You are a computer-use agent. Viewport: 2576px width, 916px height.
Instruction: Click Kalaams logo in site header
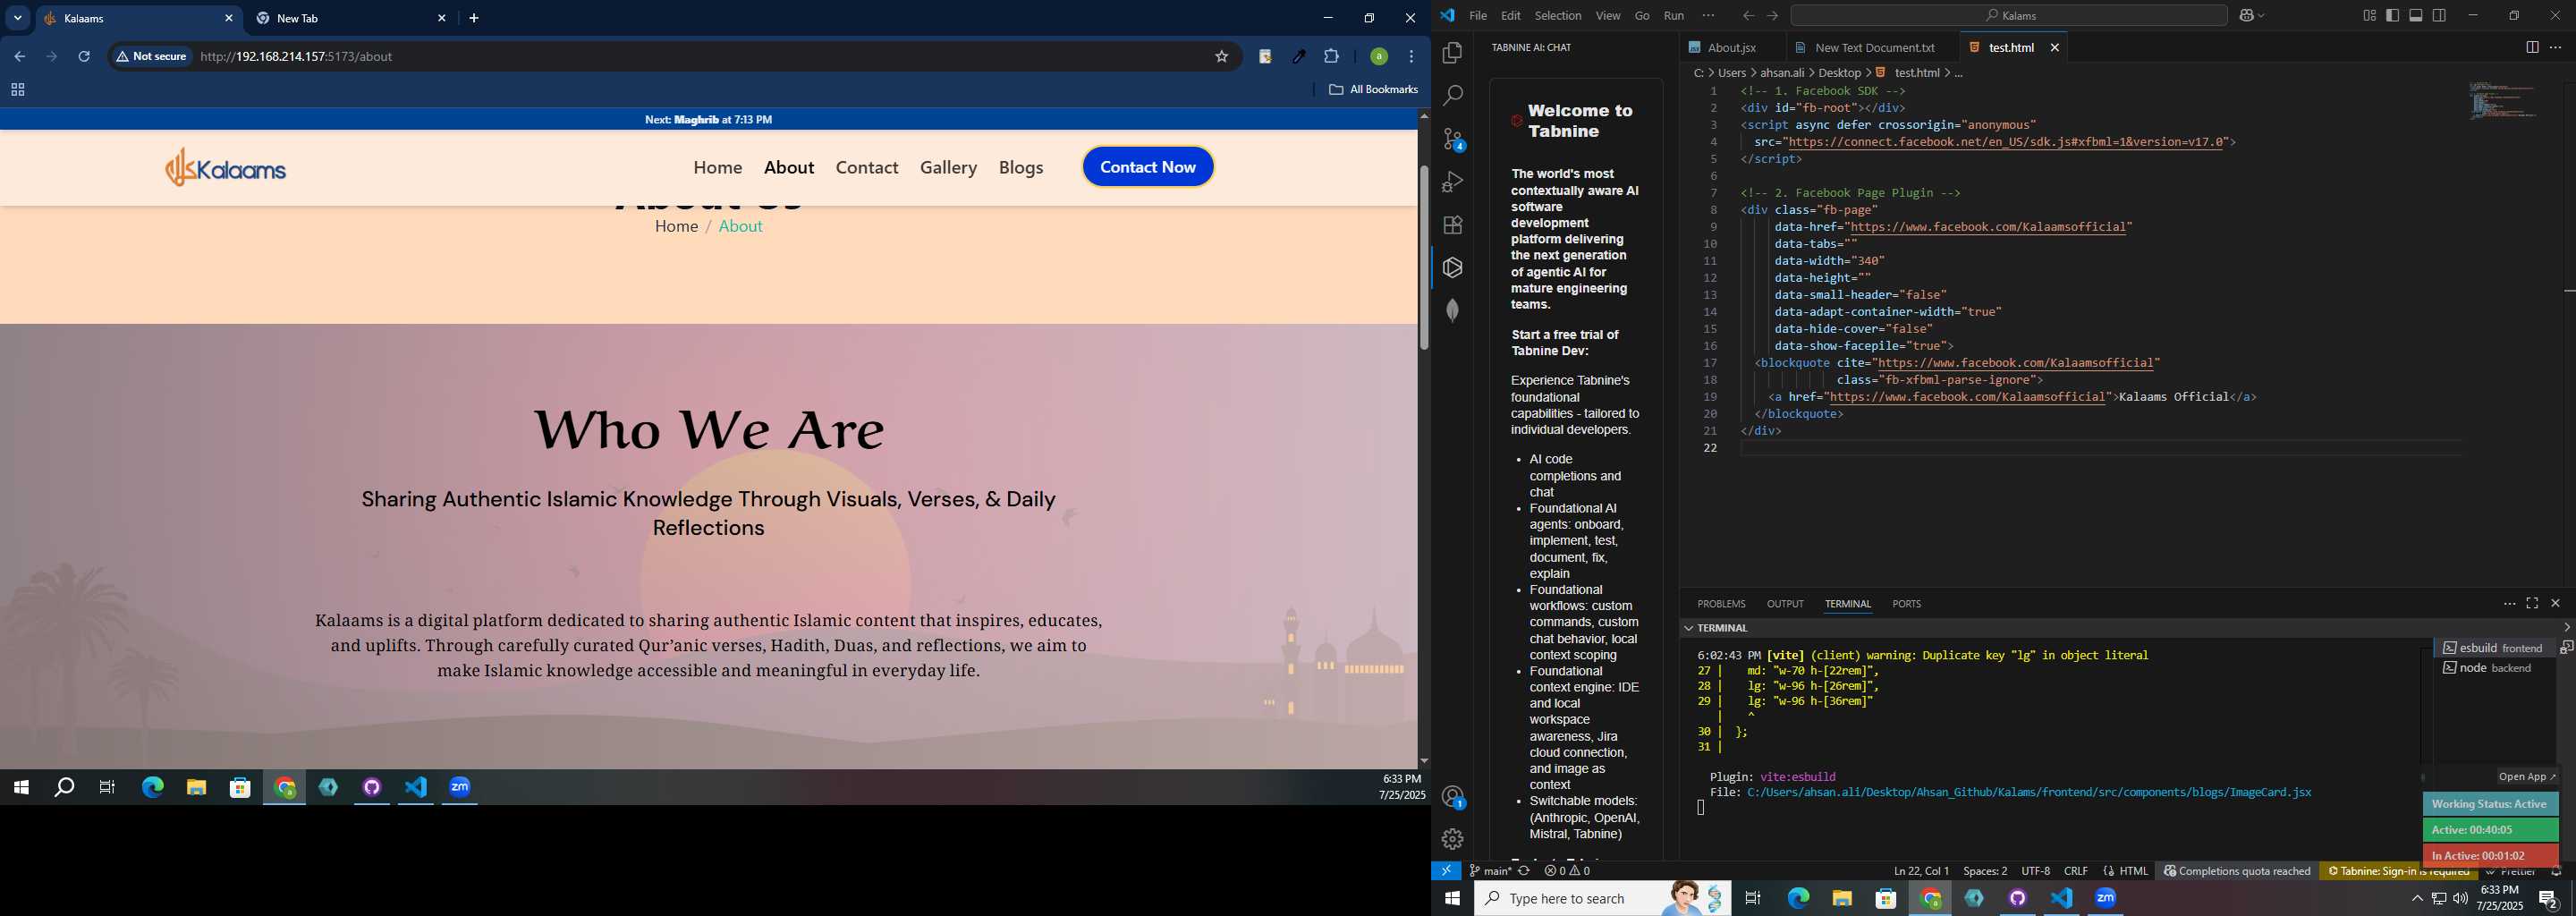pos(226,168)
